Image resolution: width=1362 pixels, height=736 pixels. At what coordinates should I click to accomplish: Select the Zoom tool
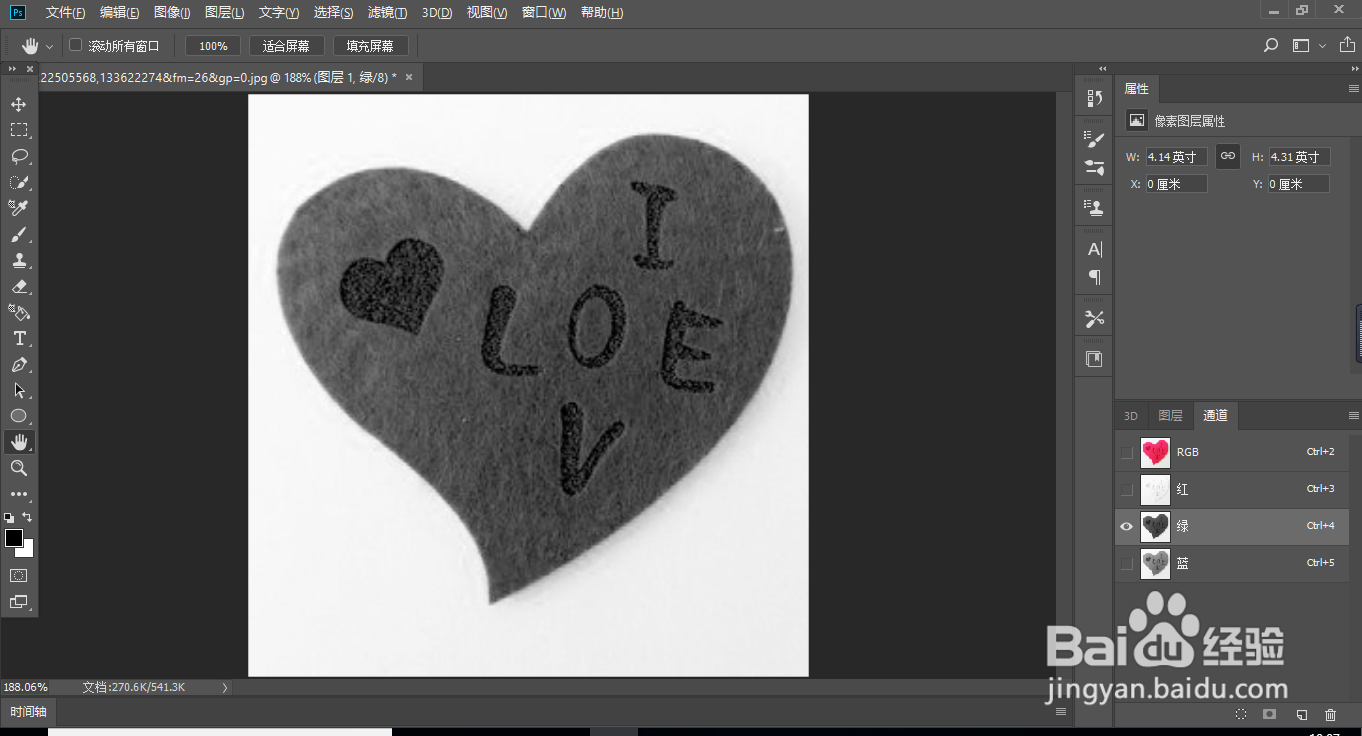19,468
